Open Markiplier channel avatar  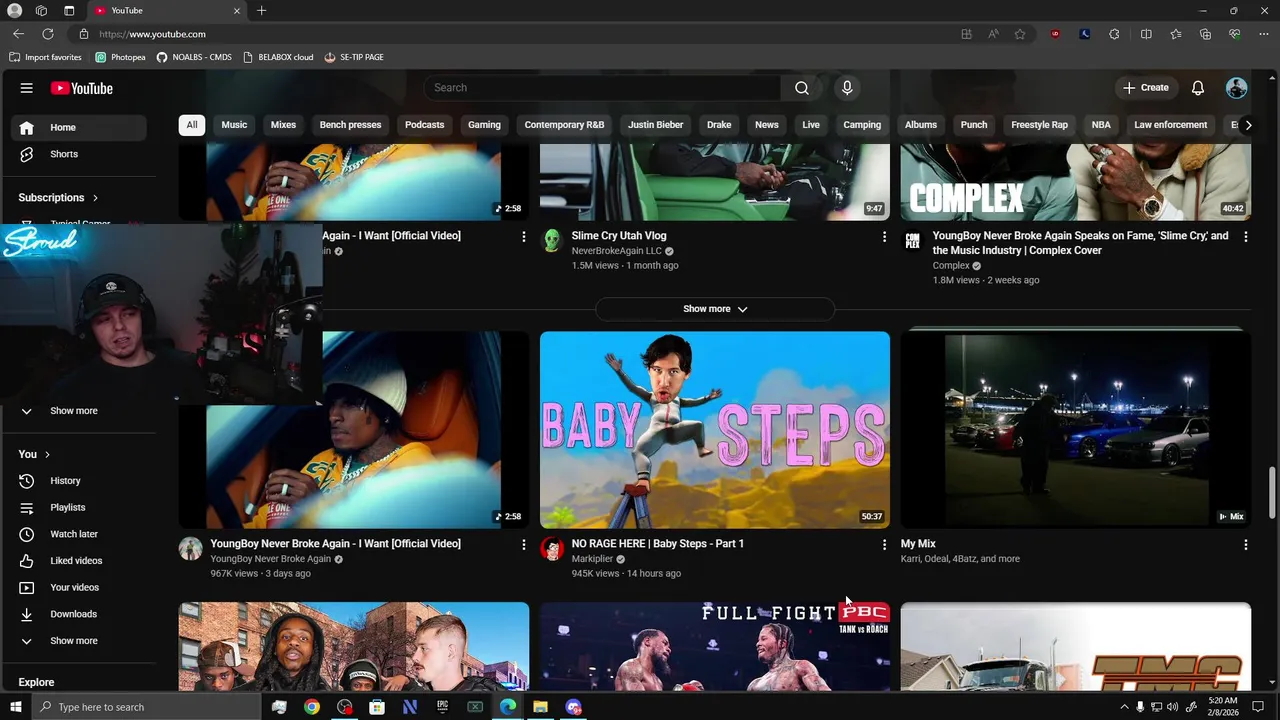pos(552,548)
